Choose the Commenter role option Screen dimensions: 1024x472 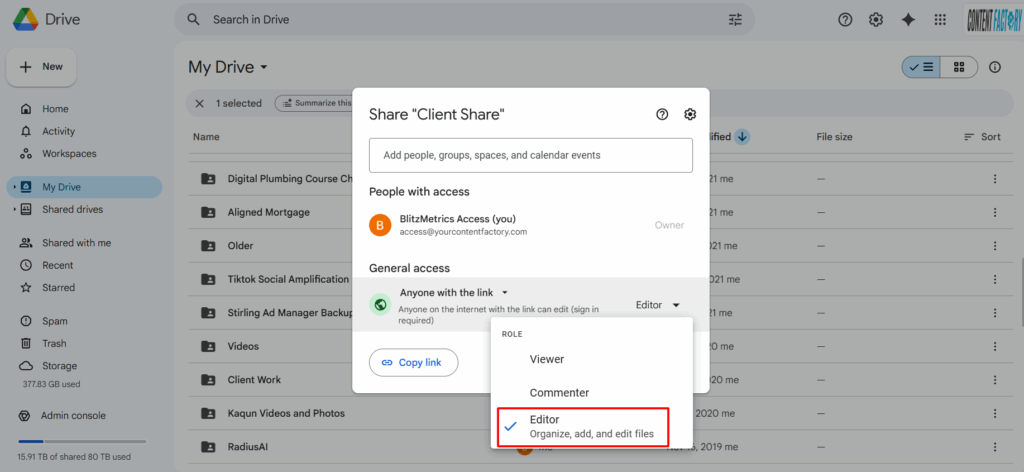(x=559, y=393)
